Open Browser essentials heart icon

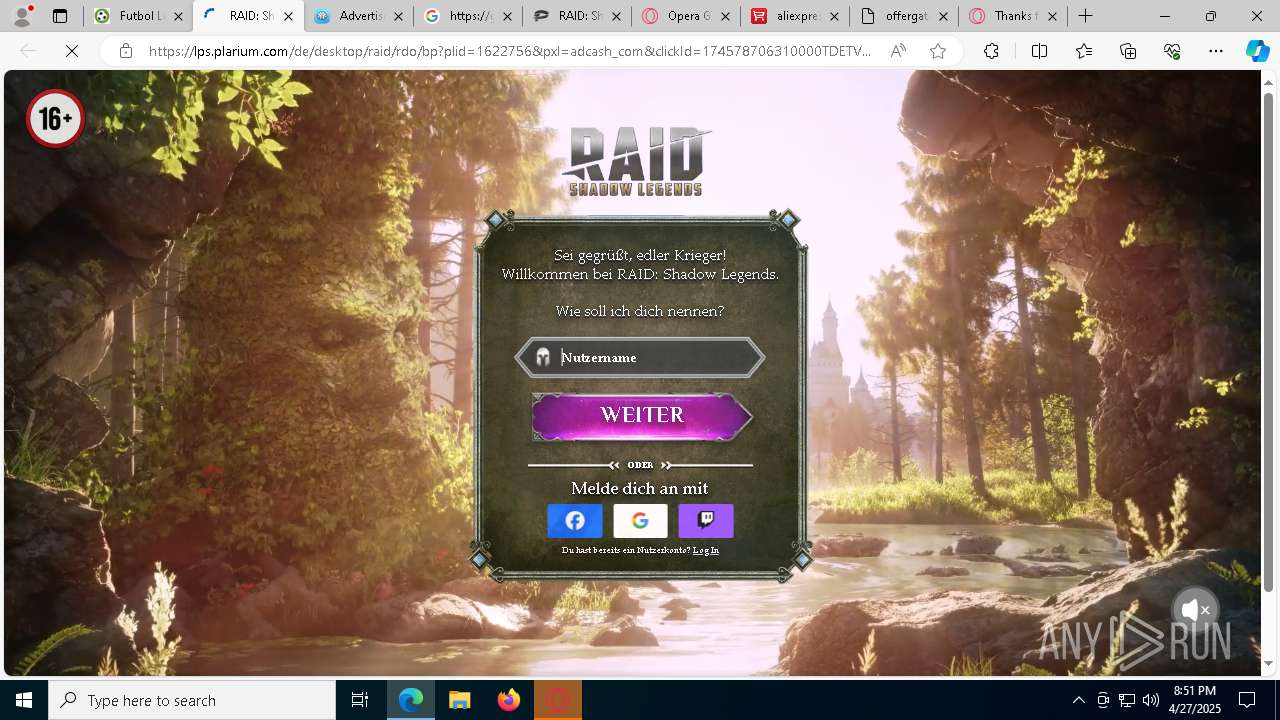coord(1172,51)
